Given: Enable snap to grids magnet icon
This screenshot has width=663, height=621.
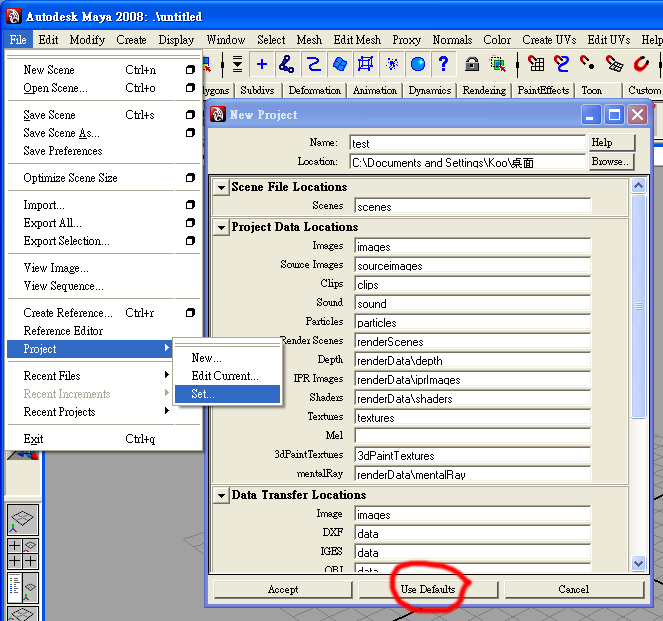Looking at the screenshot, I should click(x=536, y=64).
